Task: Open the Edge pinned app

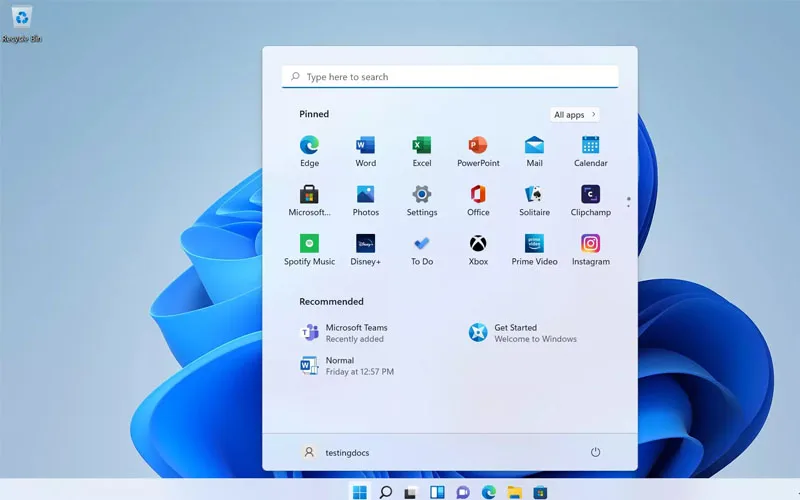Action: 309,151
